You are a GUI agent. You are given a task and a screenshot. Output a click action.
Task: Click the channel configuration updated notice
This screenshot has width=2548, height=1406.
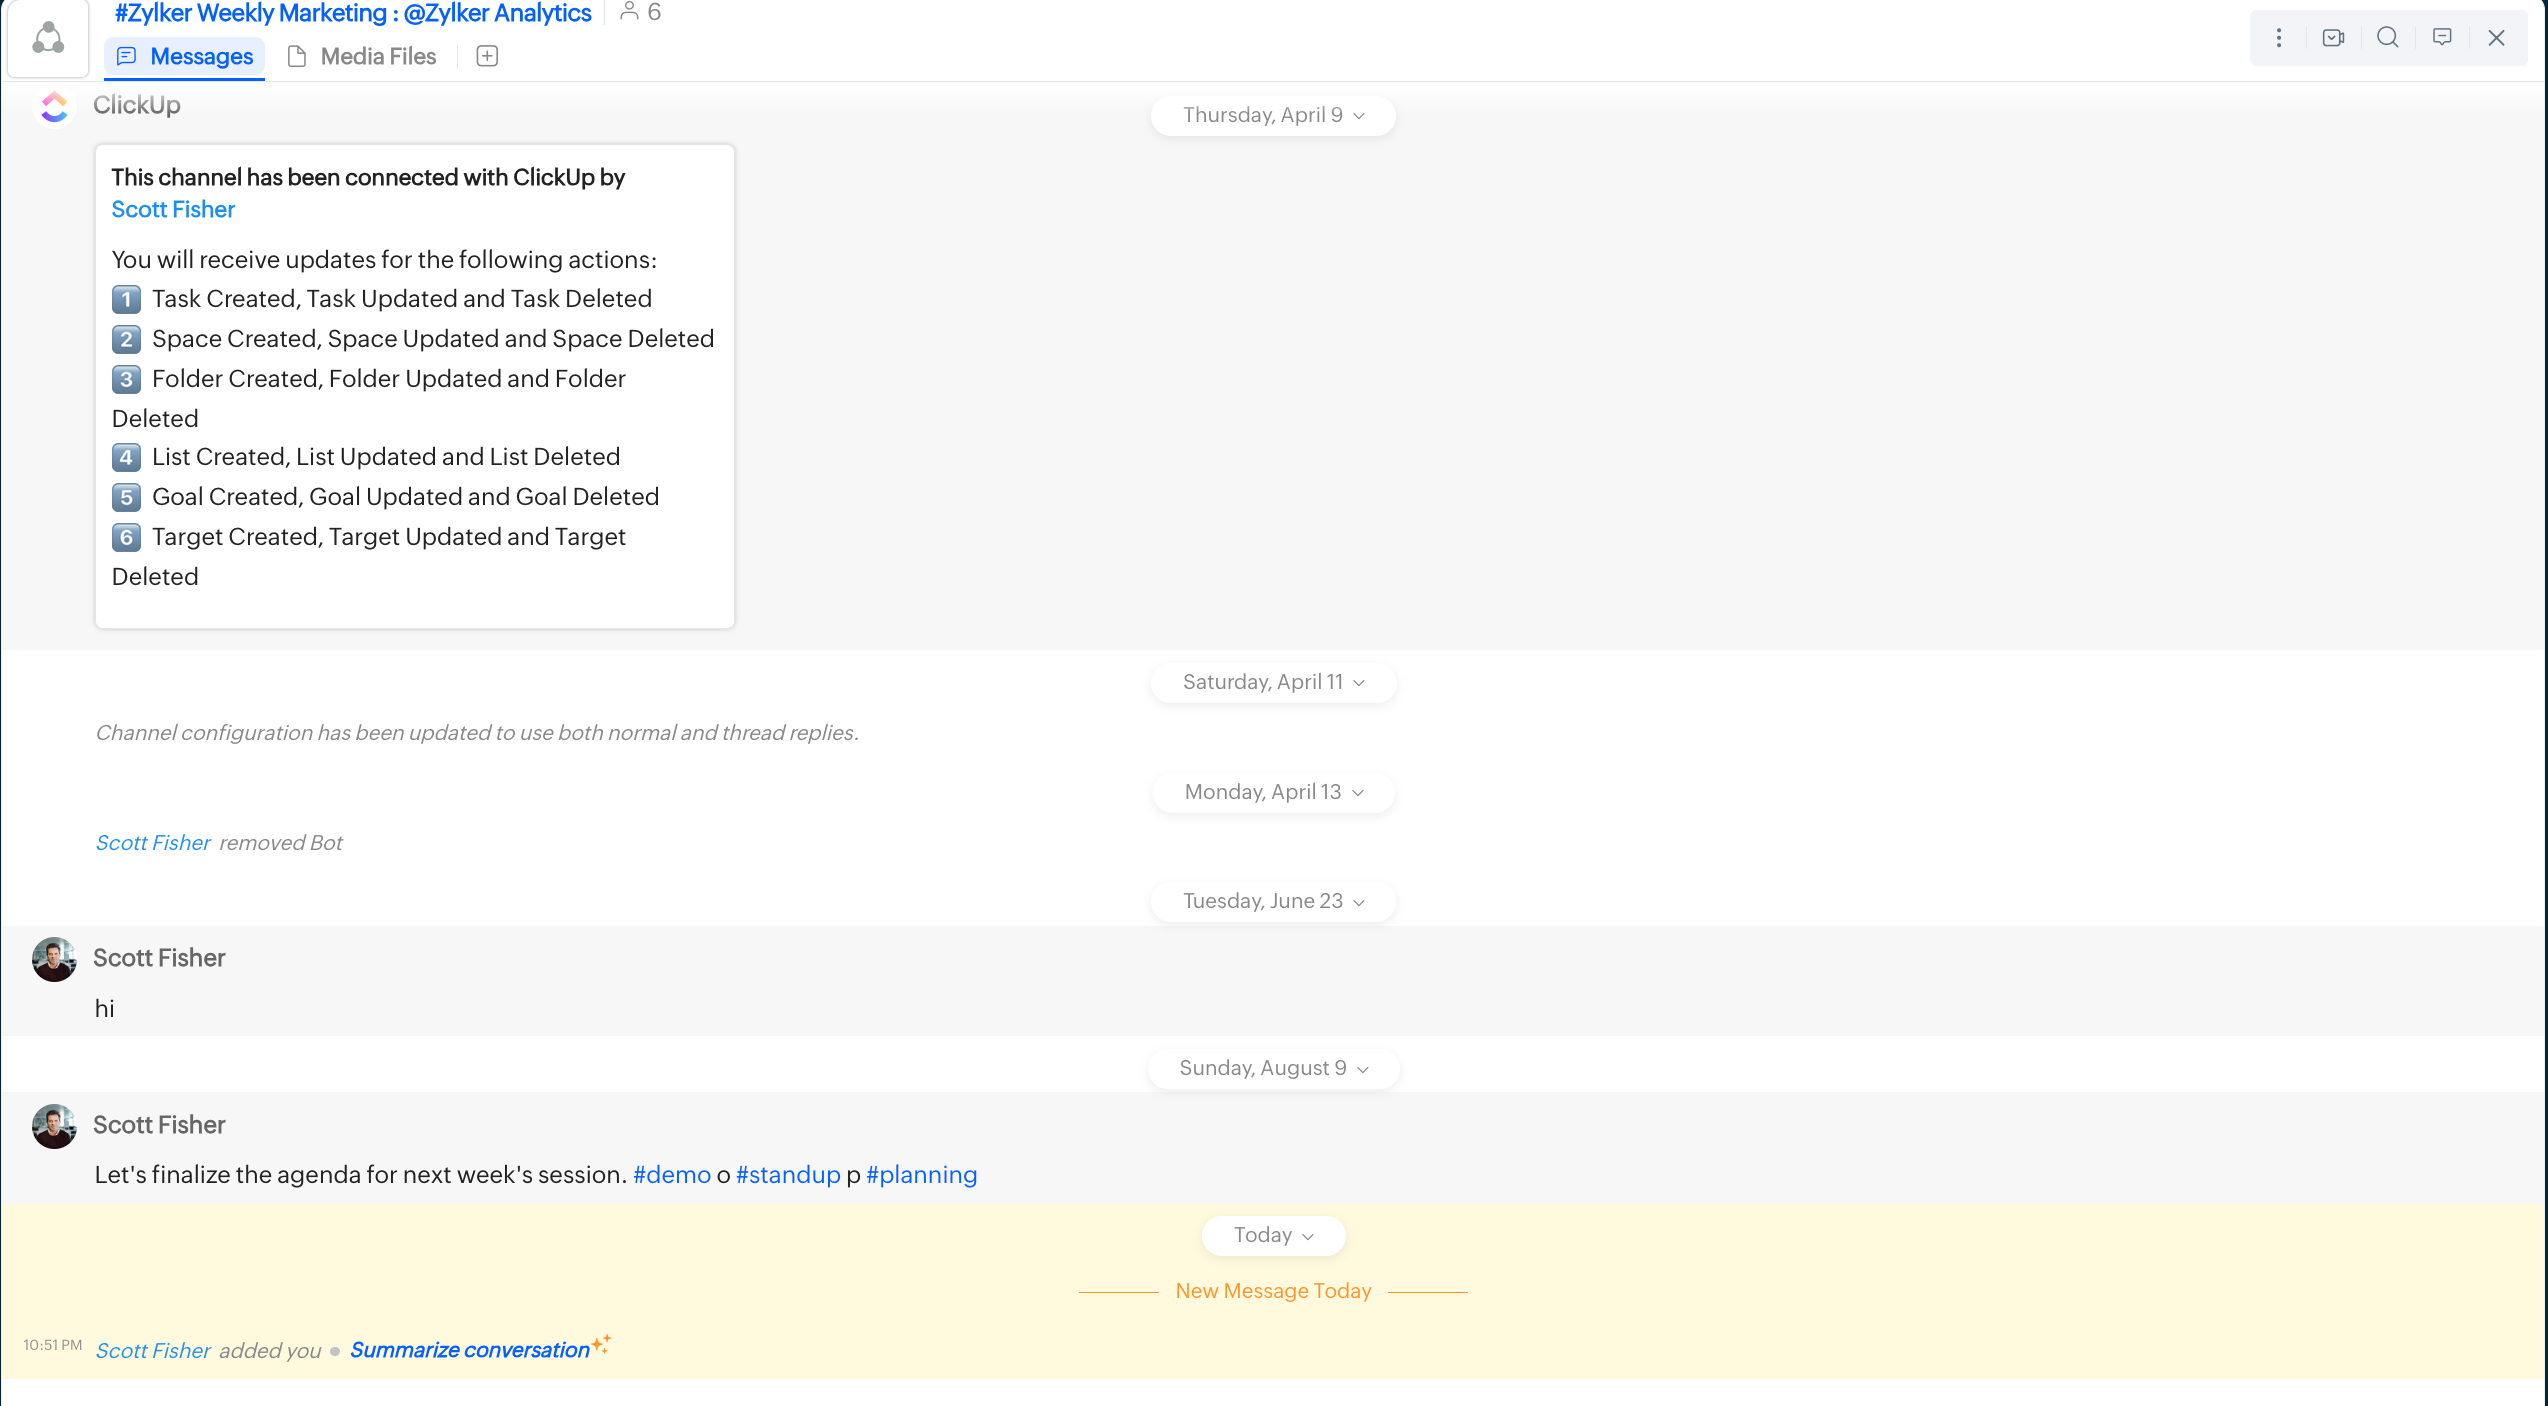click(477, 732)
